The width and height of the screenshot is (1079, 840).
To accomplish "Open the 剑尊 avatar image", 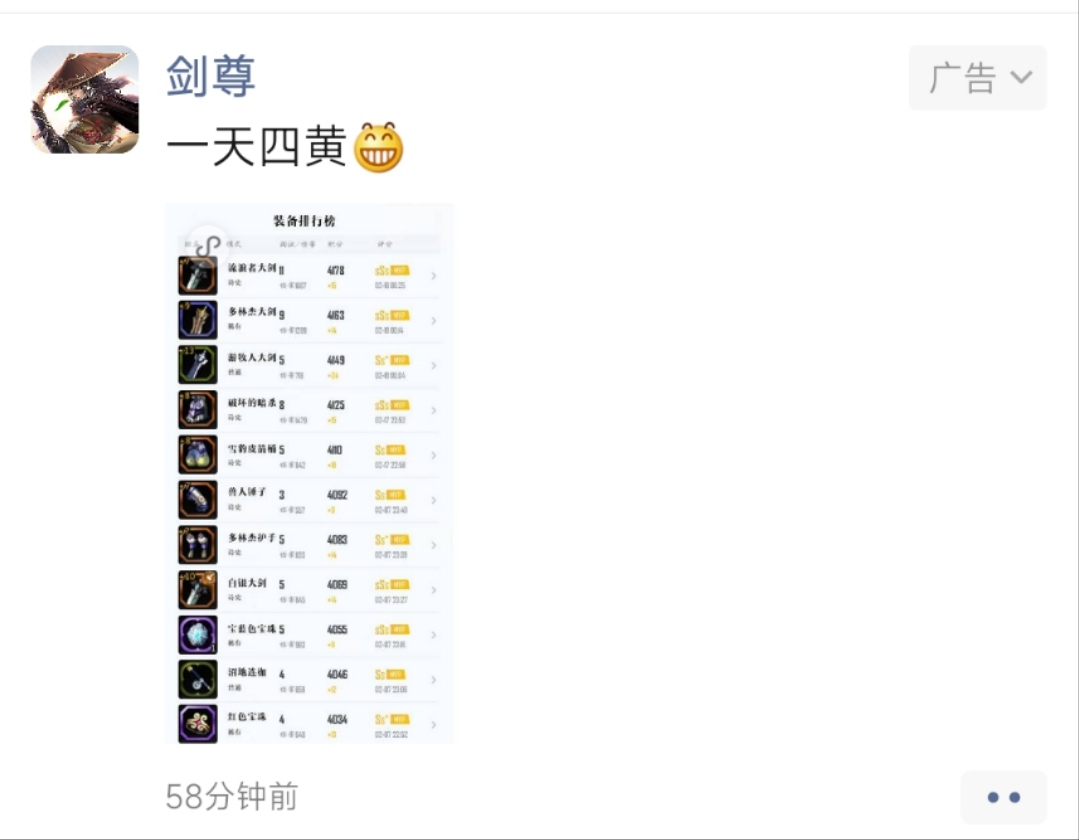I will tap(85, 100).
